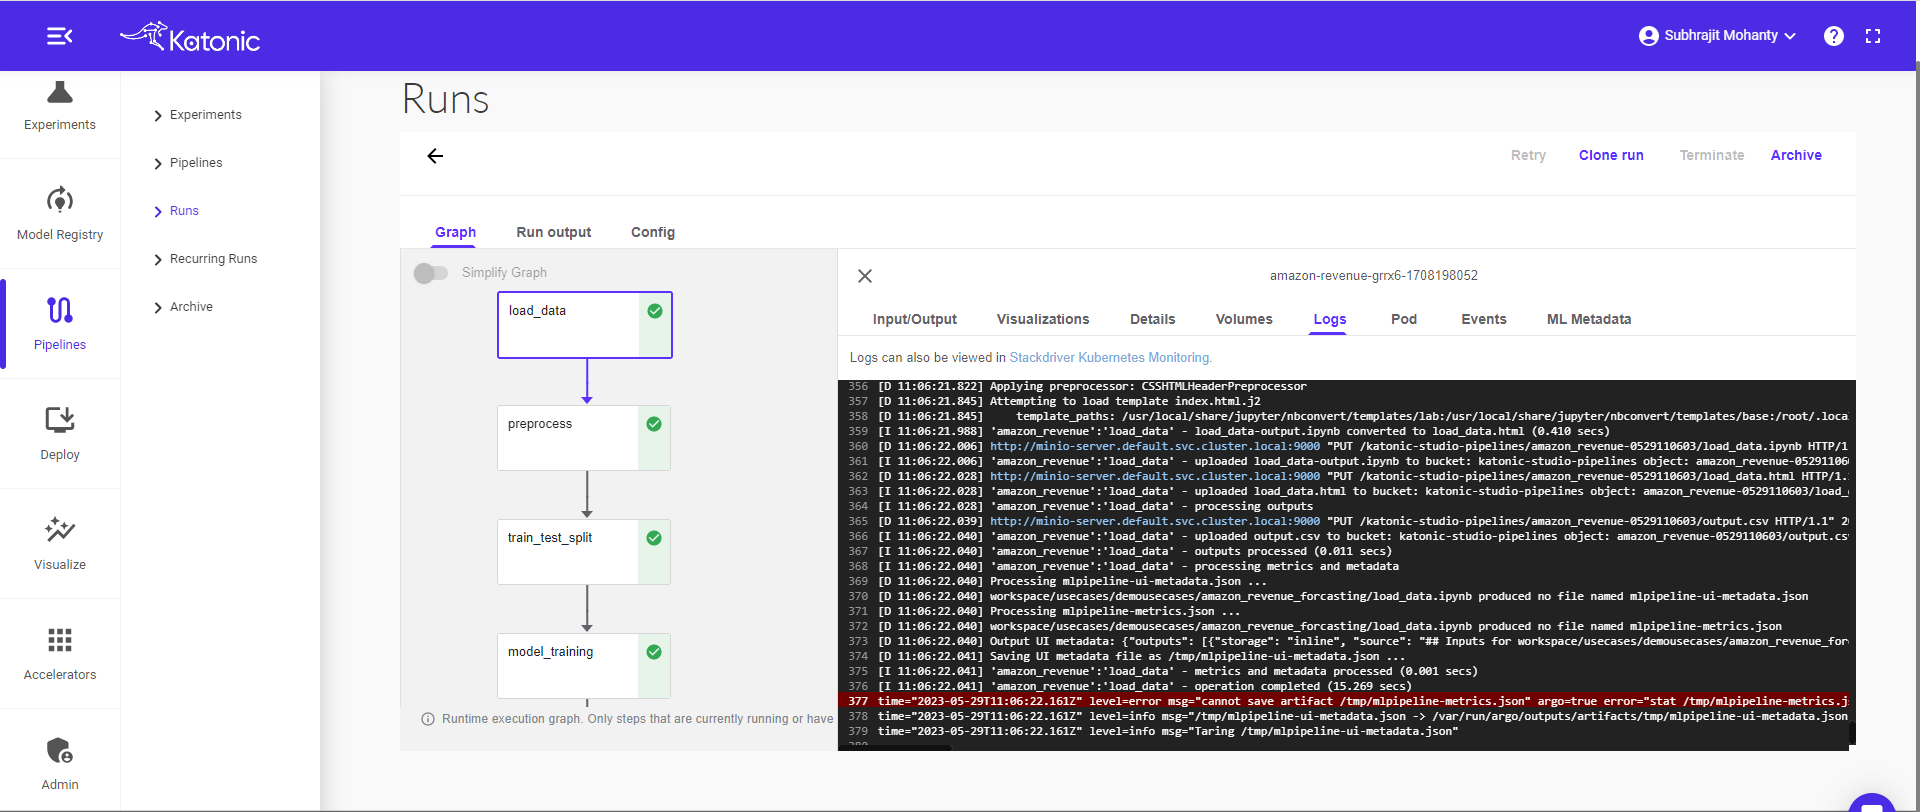The height and width of the screenshot is (812, 1920).
Task: Click the load_data success checkmark
Action: (x=655, y=311)
